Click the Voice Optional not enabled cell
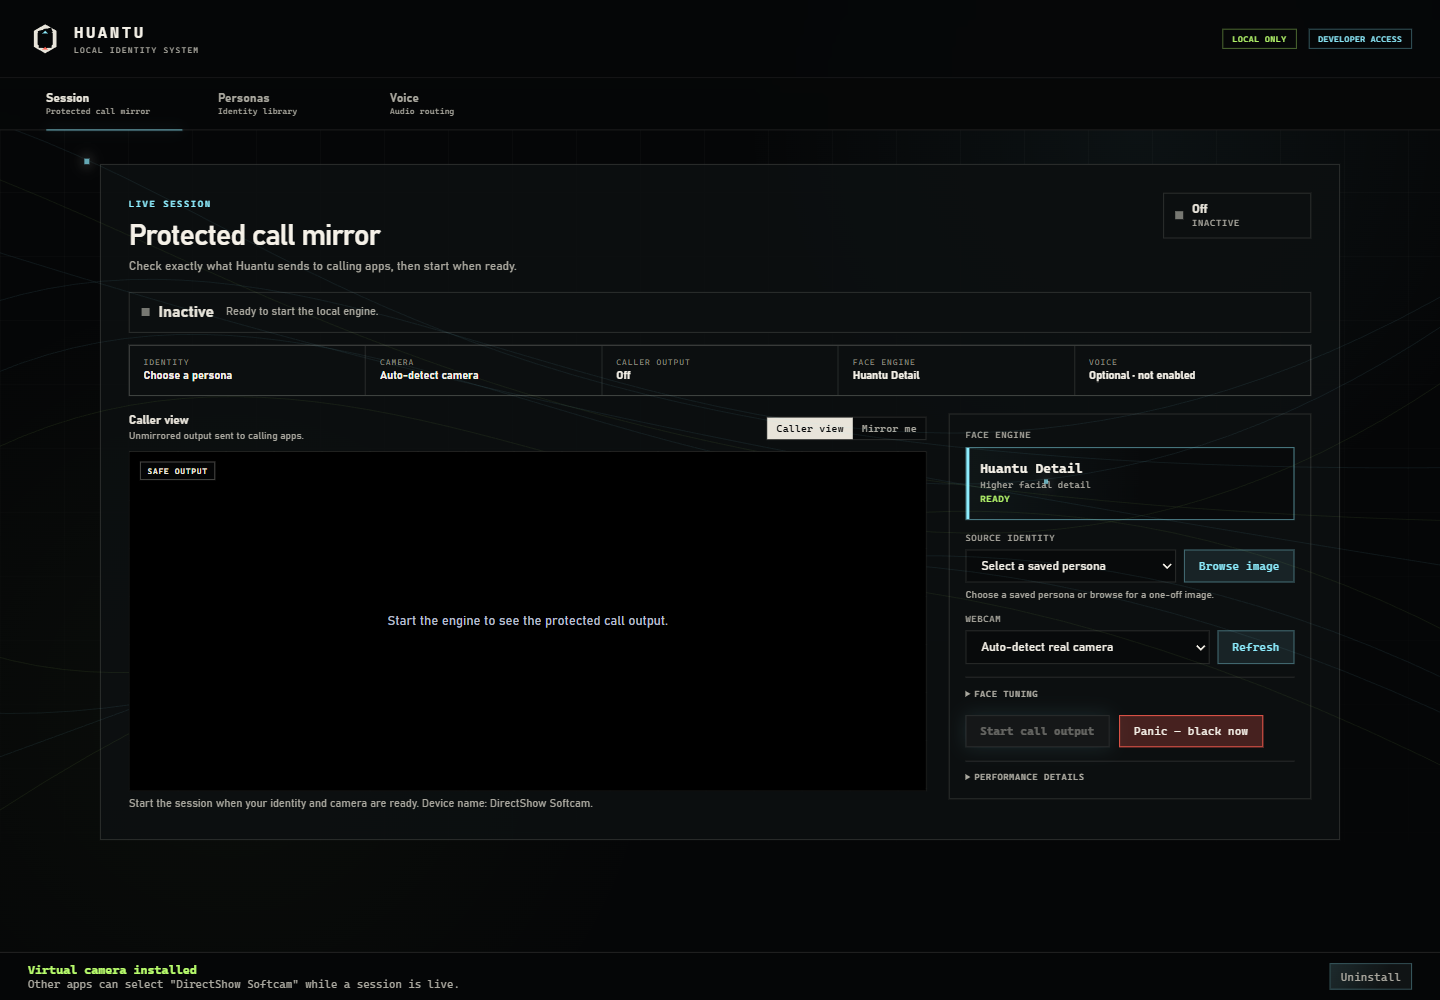Image resolution: width=1440 pixels, height=1000 pixels. [x=1192, y=370]
